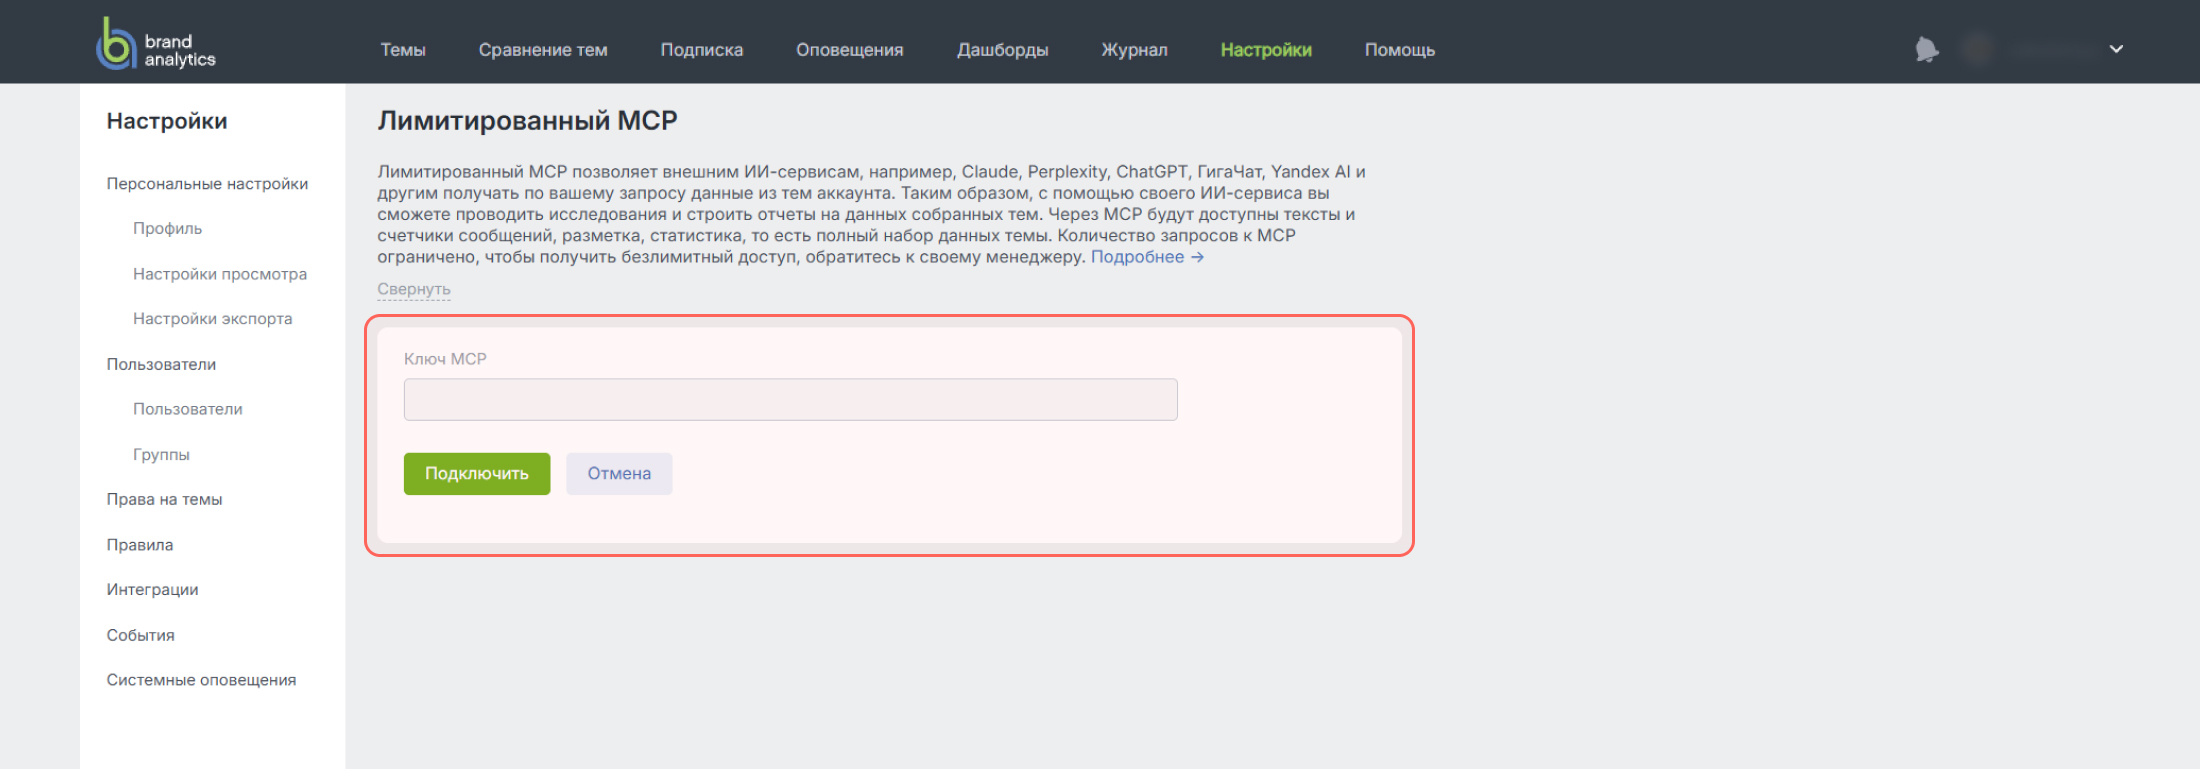
Task: Open the Помощь menu
Action: pyautogui.click(x=1400, y=50)
